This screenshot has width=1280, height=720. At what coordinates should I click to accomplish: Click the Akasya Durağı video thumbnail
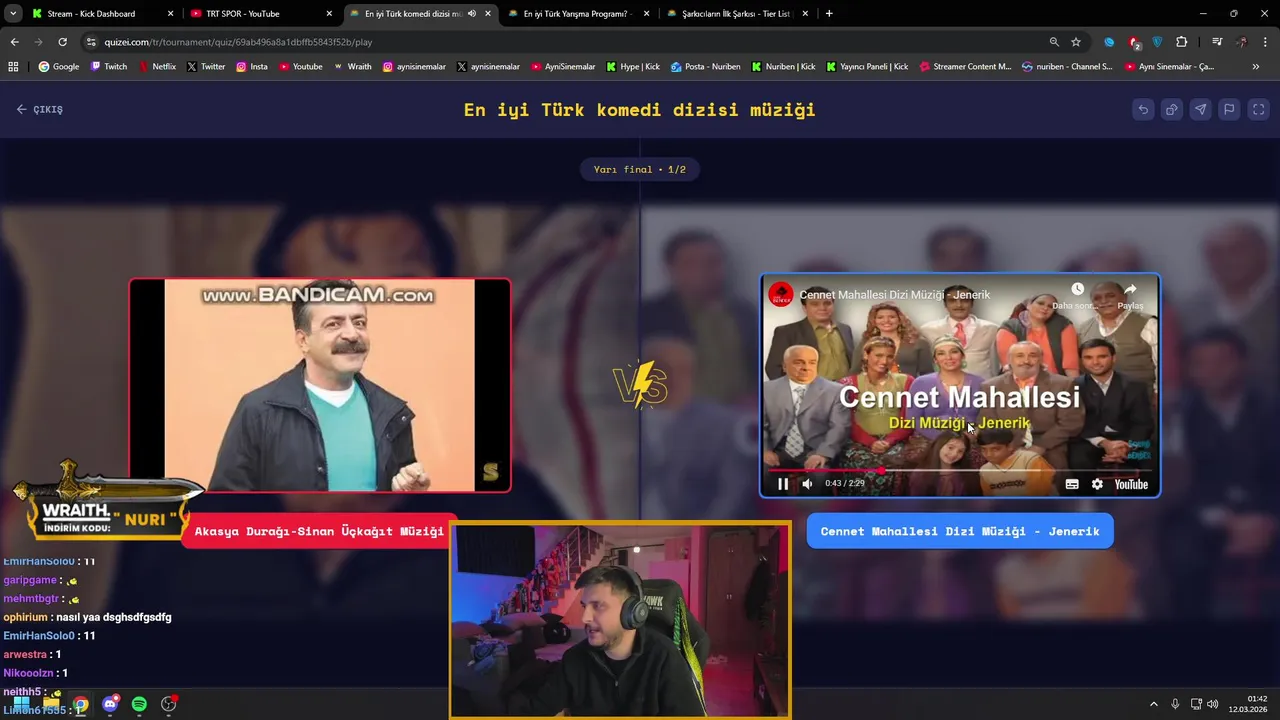[x=320, y=385]
